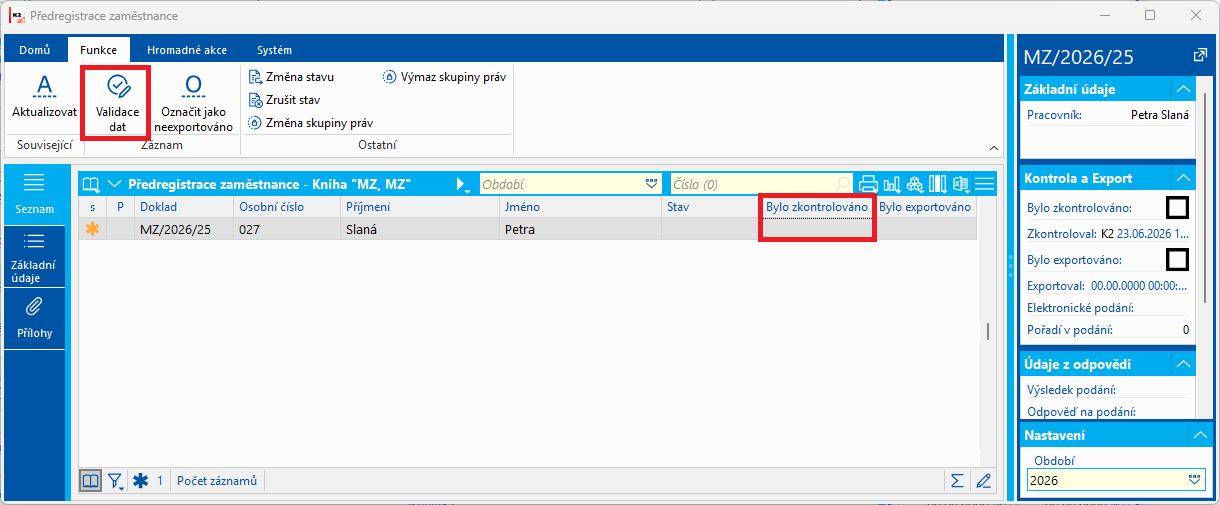
Task: Click the asterisk marker in the first row
Action: click(93, 229)
